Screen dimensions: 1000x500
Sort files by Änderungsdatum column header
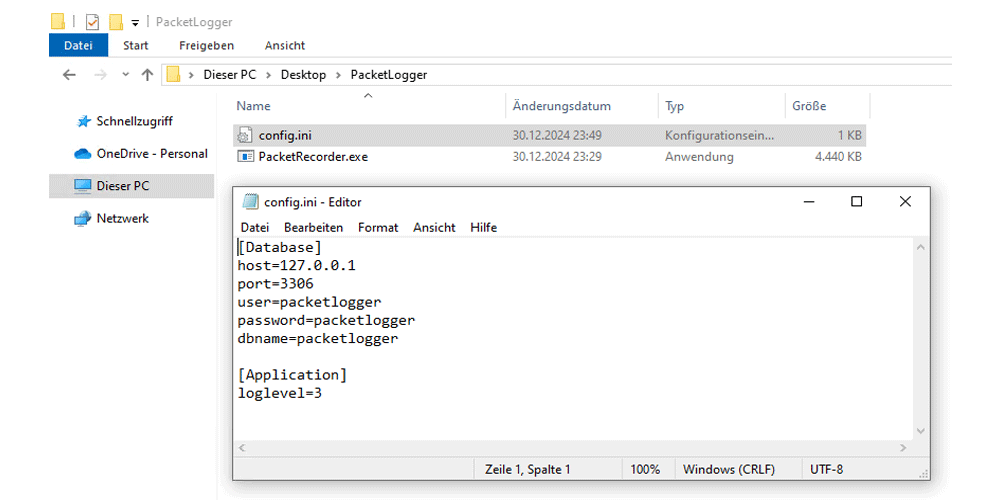coord(562,106)
